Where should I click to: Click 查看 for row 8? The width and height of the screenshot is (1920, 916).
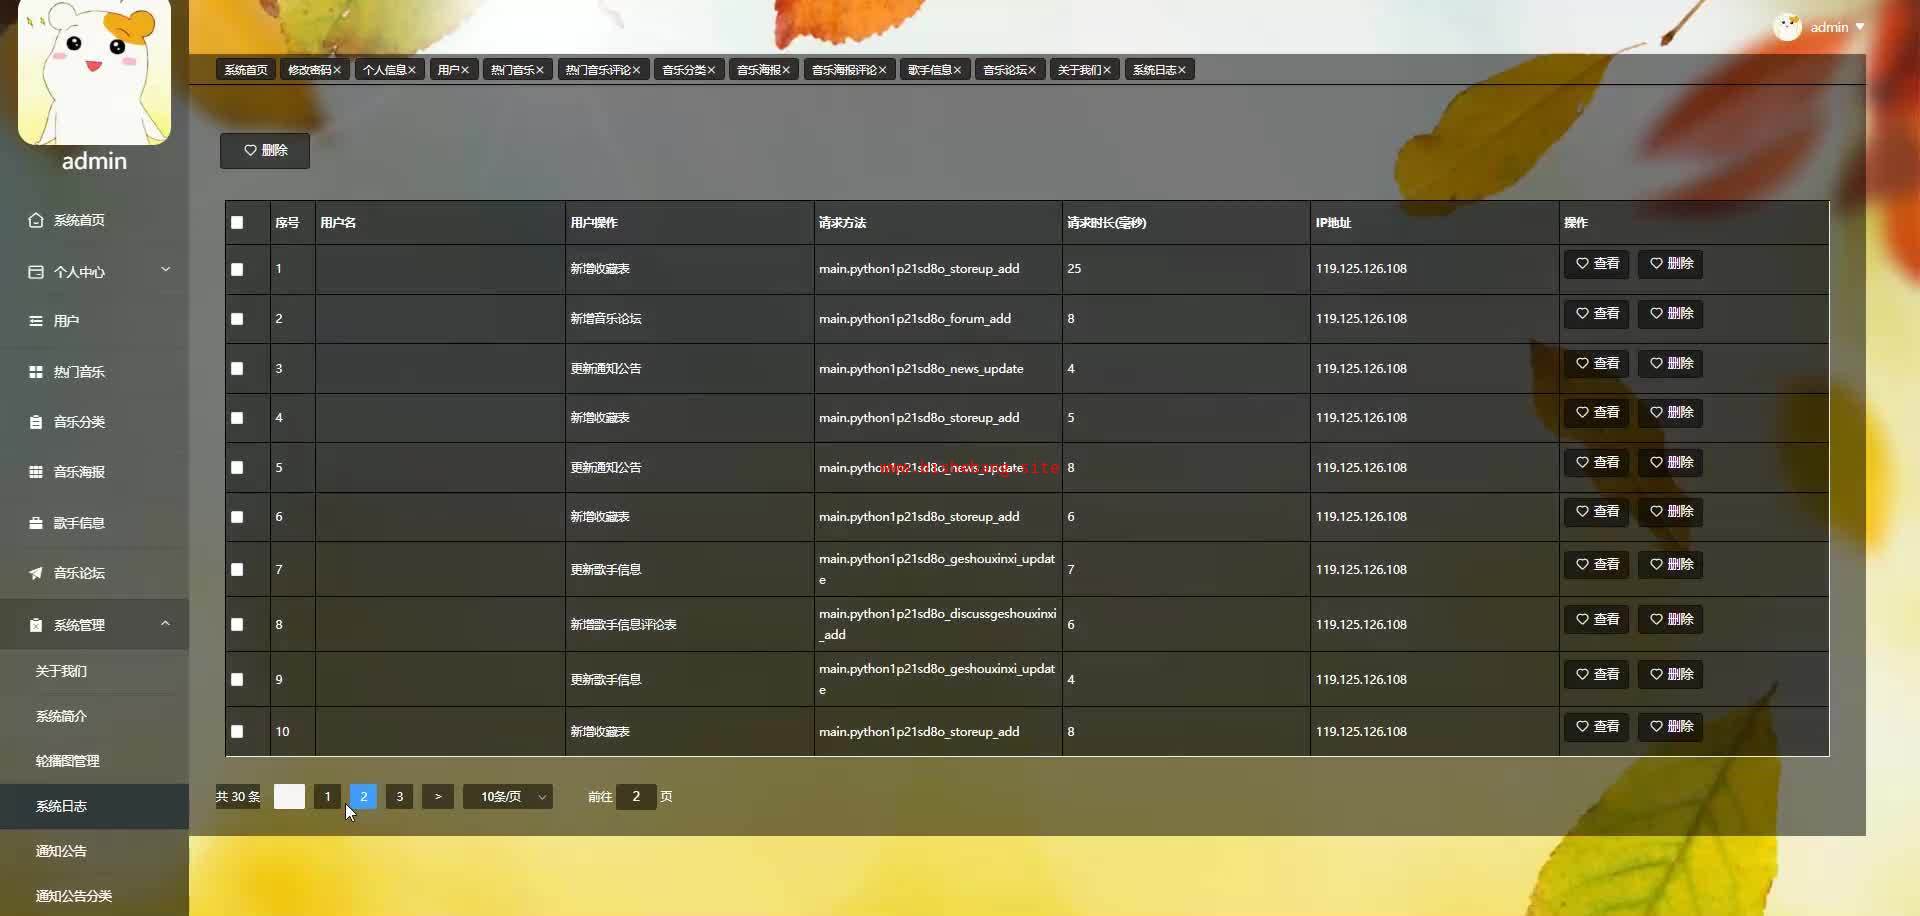[x=1597, y=620]
